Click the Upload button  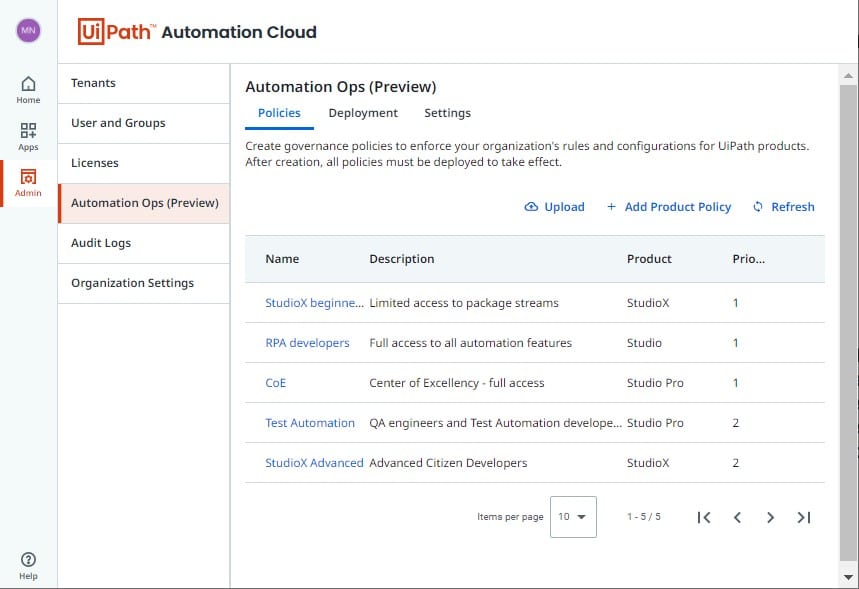coord(554,207)
